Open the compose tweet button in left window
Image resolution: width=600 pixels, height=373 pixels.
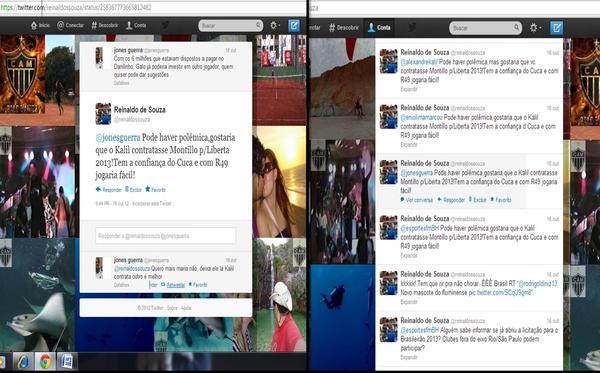pos(294,26)
